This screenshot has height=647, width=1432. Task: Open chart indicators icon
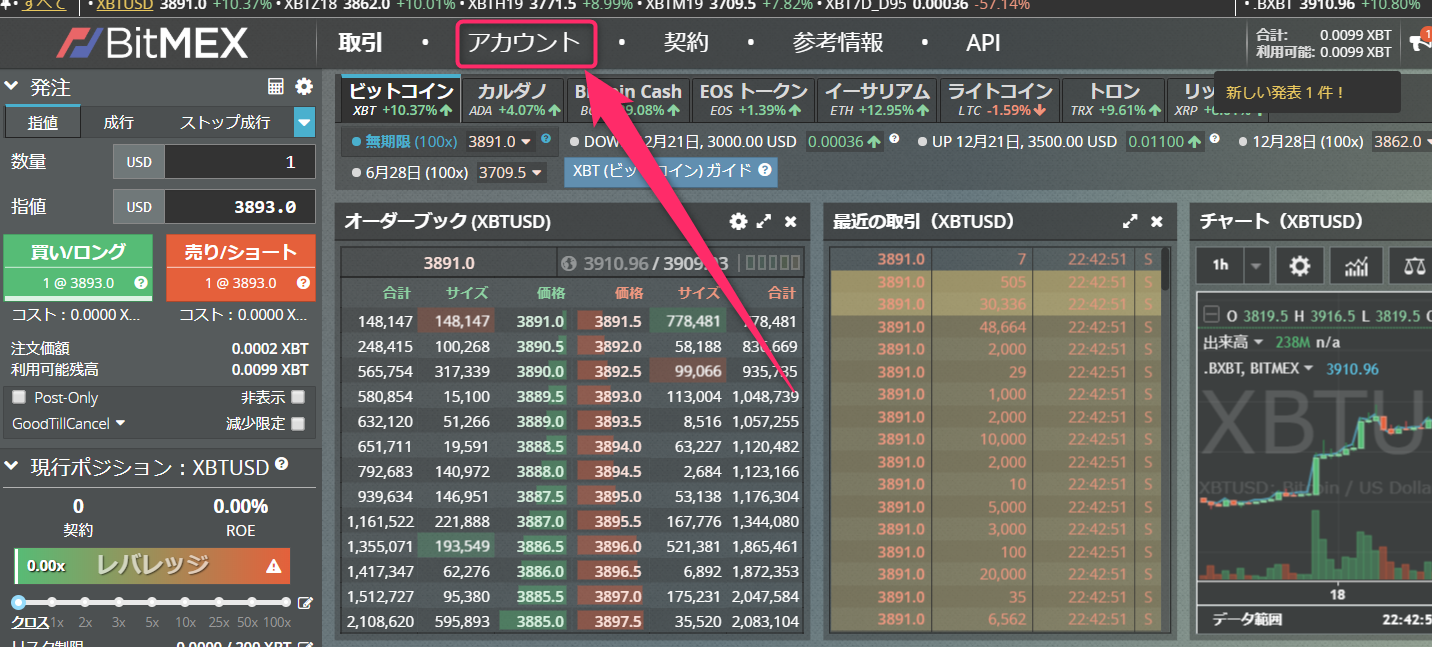[x=1356, y=266]
